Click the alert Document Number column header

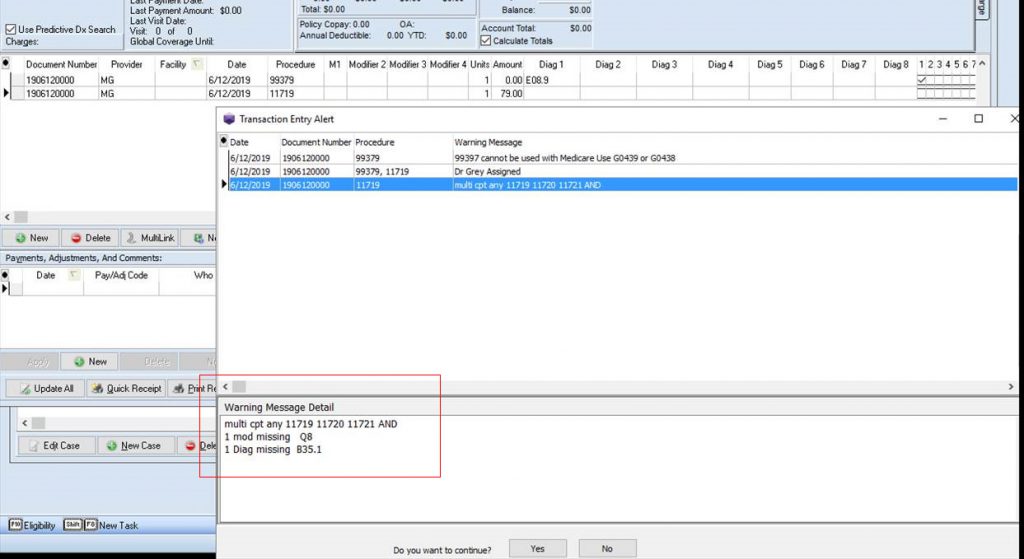(316, 142)
